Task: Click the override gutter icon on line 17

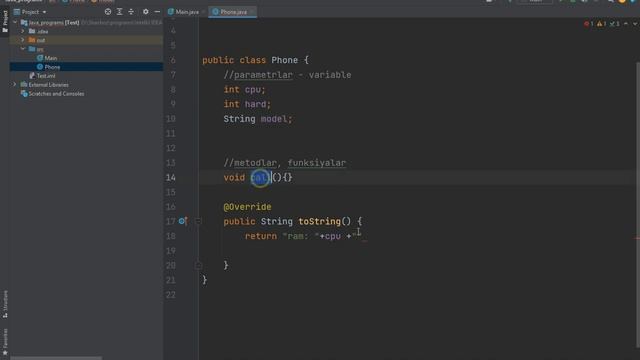Action: point(182,221)
